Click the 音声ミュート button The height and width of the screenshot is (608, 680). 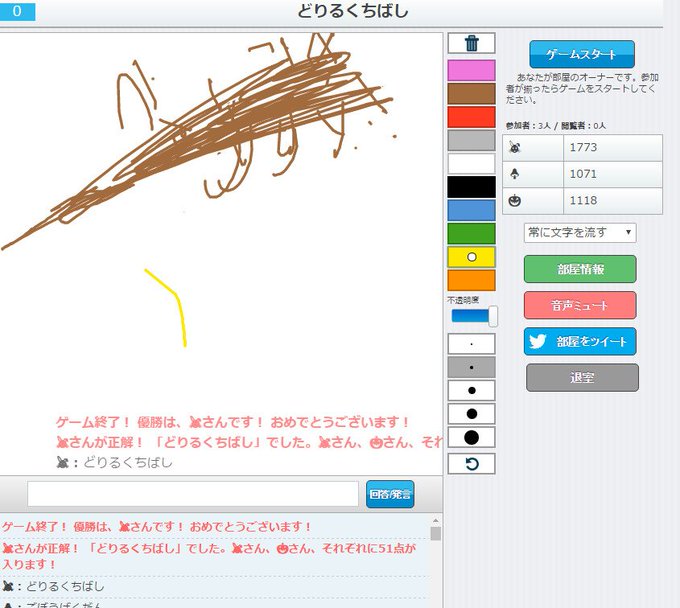[580, 305]
